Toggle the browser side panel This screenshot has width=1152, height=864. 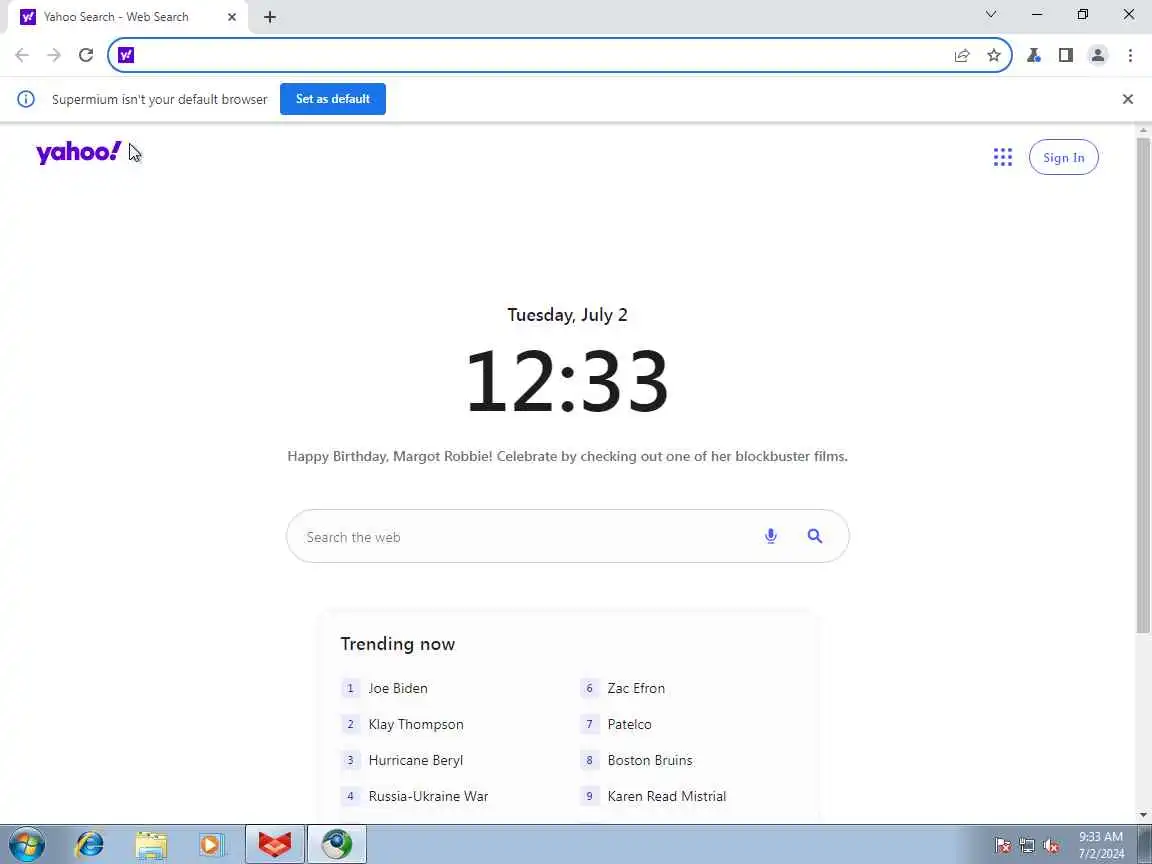pos(1066,55)
